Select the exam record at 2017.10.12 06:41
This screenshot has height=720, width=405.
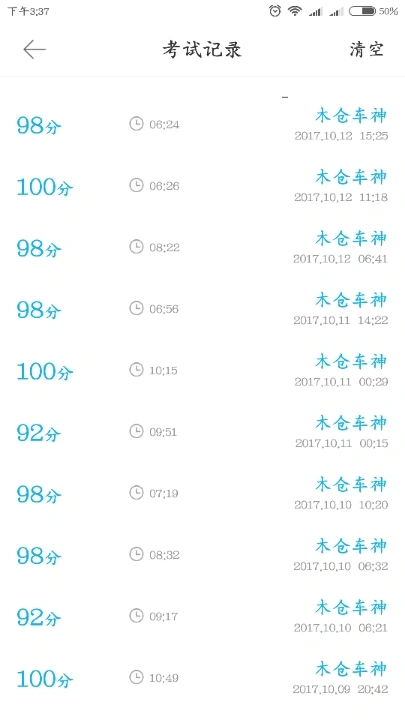[202, 247]
